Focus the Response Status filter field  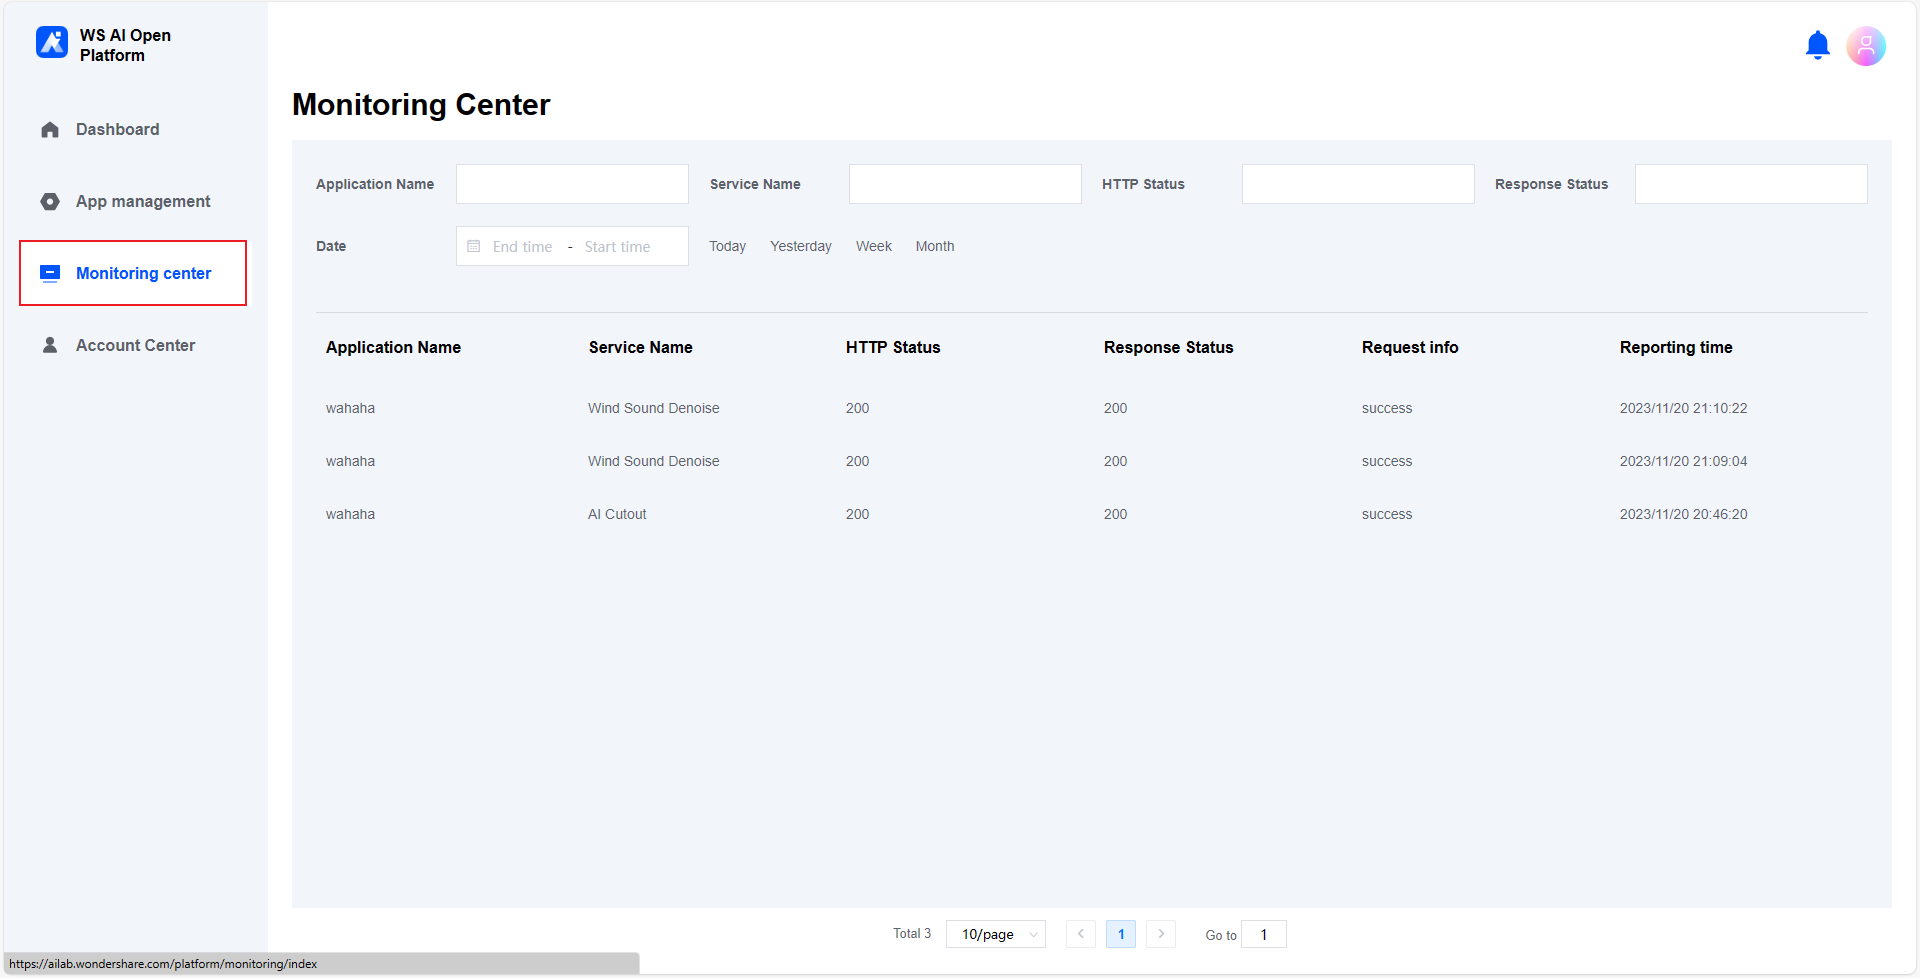point(1751,184)
